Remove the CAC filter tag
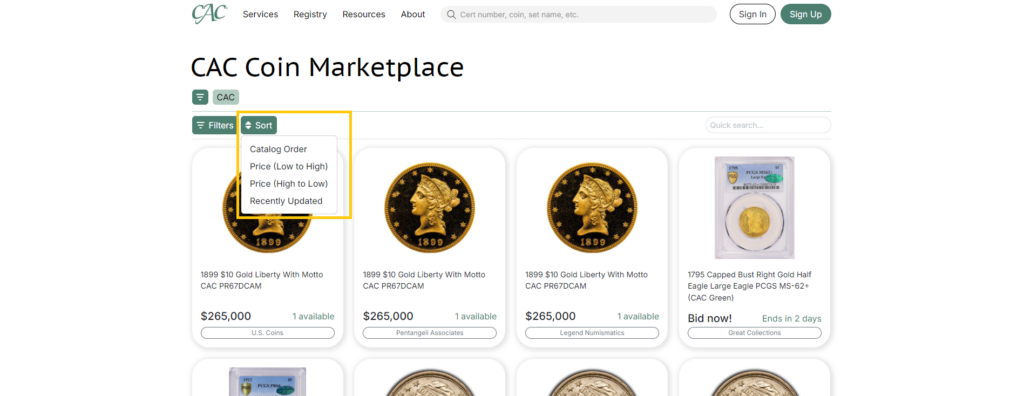 click(x=226, y=97)
